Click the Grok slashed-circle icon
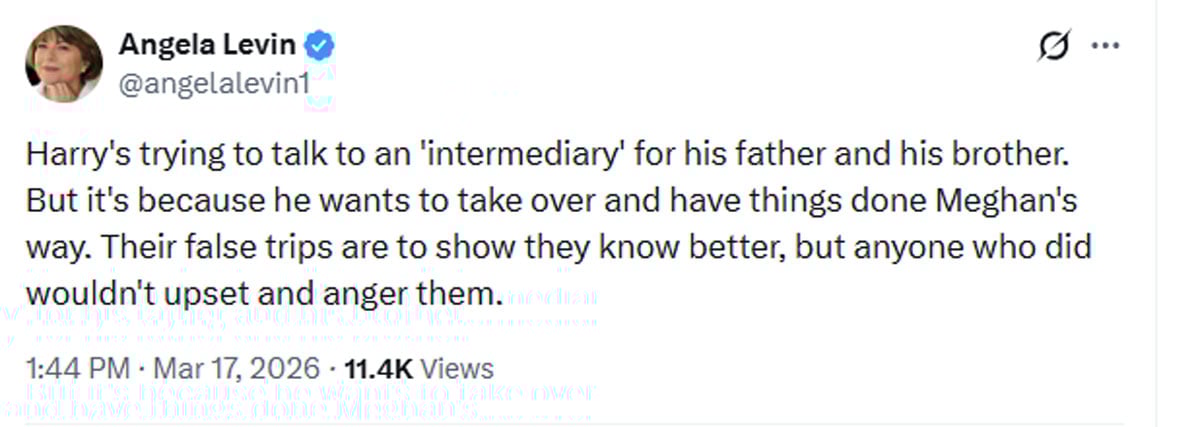The width and height of the screenshot is (1200, 427). click(x=1052, y=47)
